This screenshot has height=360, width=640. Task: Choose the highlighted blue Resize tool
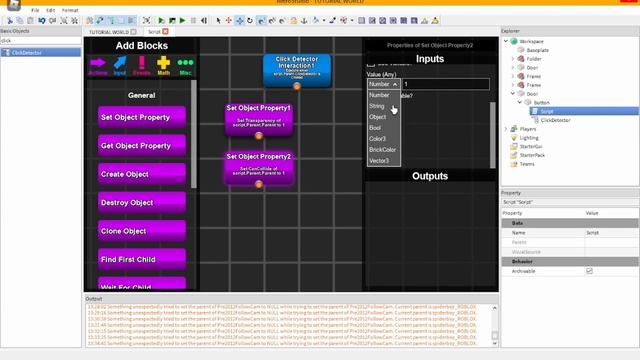240,20
